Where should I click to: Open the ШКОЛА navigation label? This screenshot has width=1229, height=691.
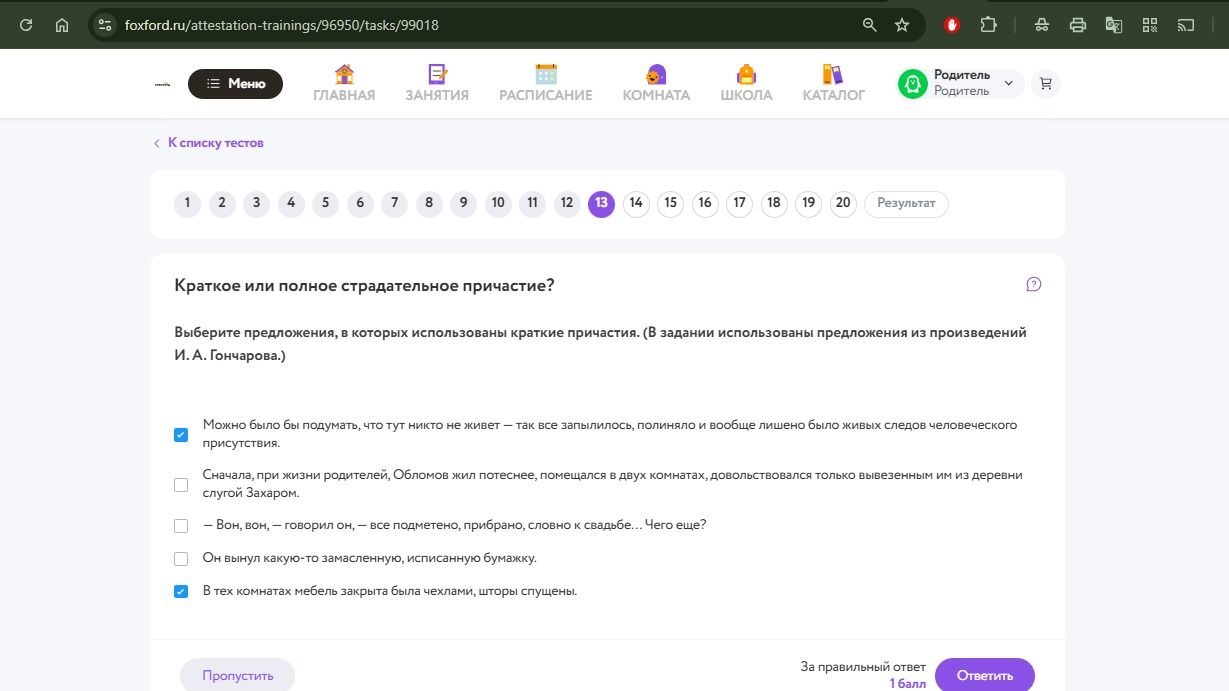(746, 95)
